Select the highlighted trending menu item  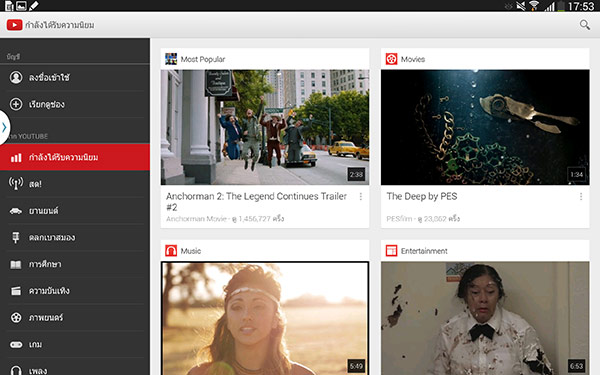coord(75,157)
